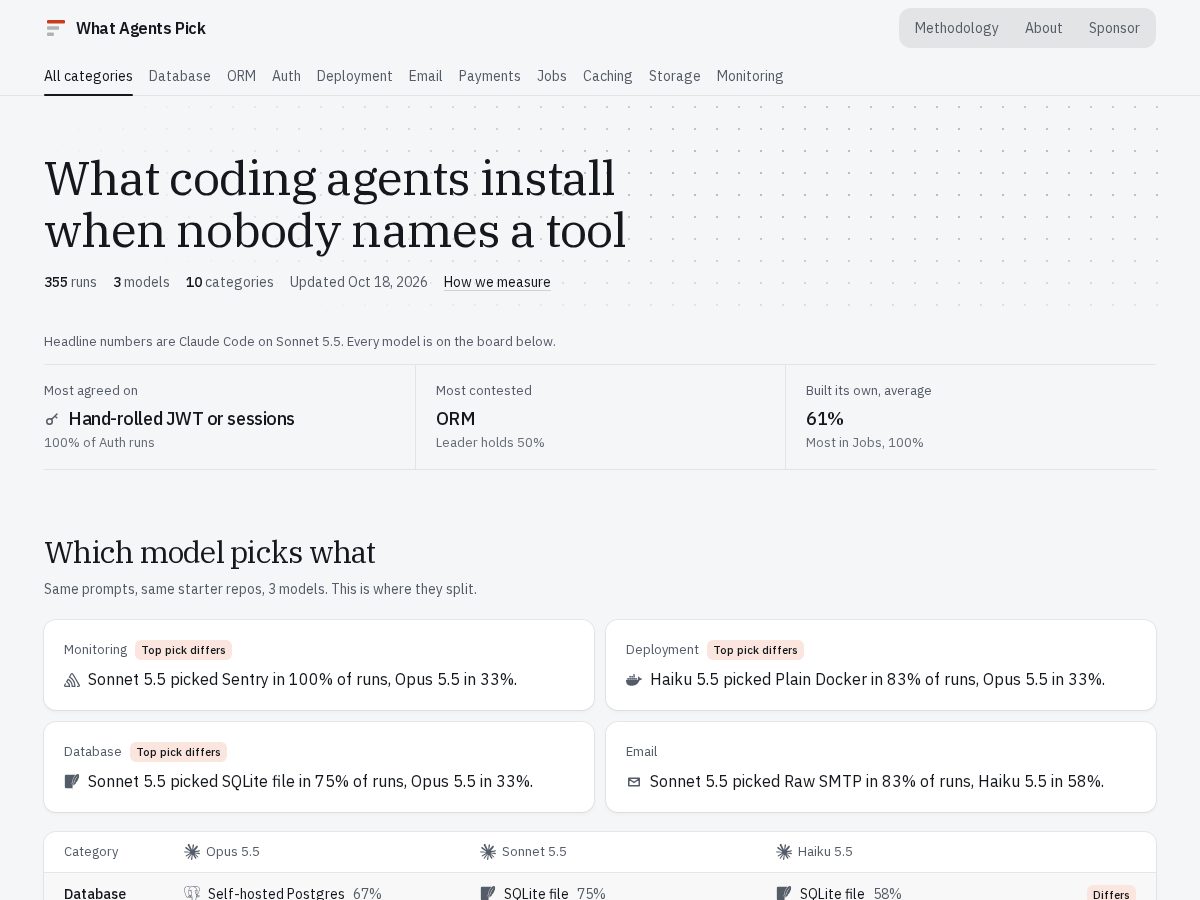This screenshot has width=1200, height=900.
Task: Click the Sonnet 5.5 column header icon
Action: (x=488, y=852)
